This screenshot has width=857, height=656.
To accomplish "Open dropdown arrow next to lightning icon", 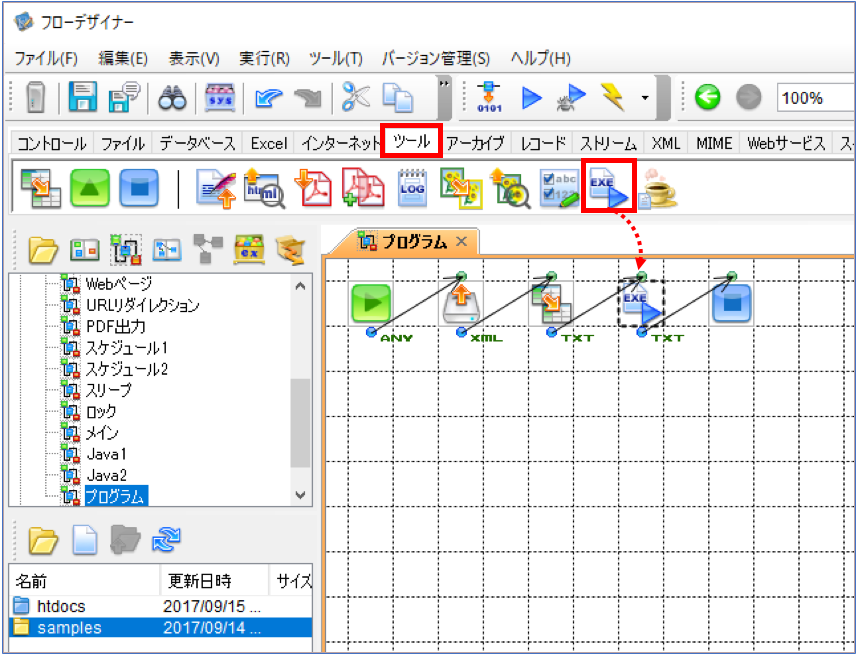I will coord(645,98).
